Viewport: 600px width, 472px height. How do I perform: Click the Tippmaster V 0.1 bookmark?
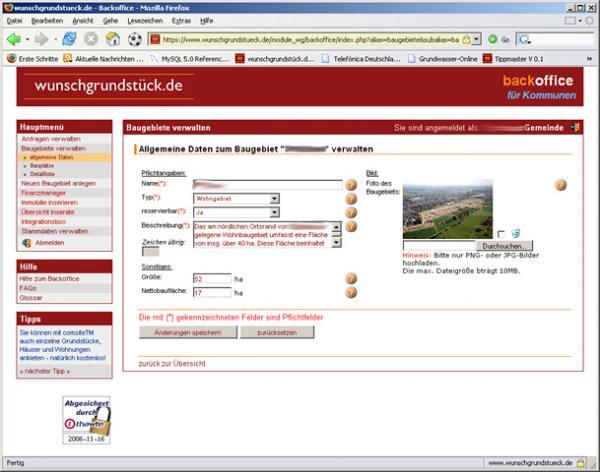[x=513, y=59]
